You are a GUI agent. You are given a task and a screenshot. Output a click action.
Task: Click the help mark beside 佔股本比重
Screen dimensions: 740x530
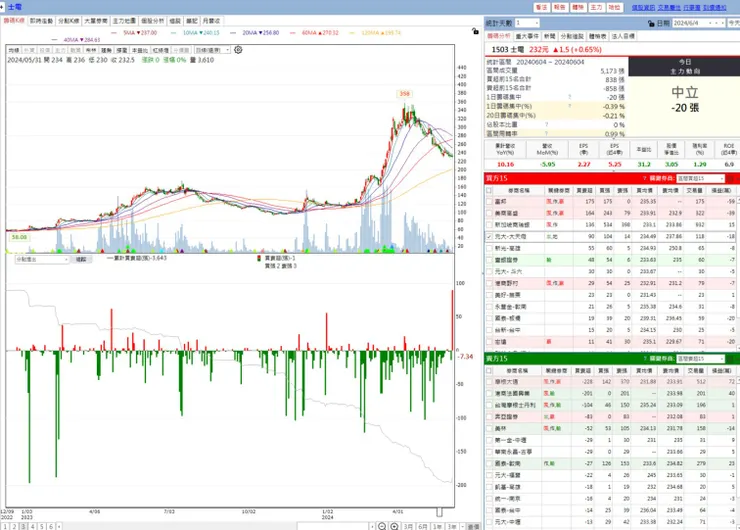pos(547,125)
